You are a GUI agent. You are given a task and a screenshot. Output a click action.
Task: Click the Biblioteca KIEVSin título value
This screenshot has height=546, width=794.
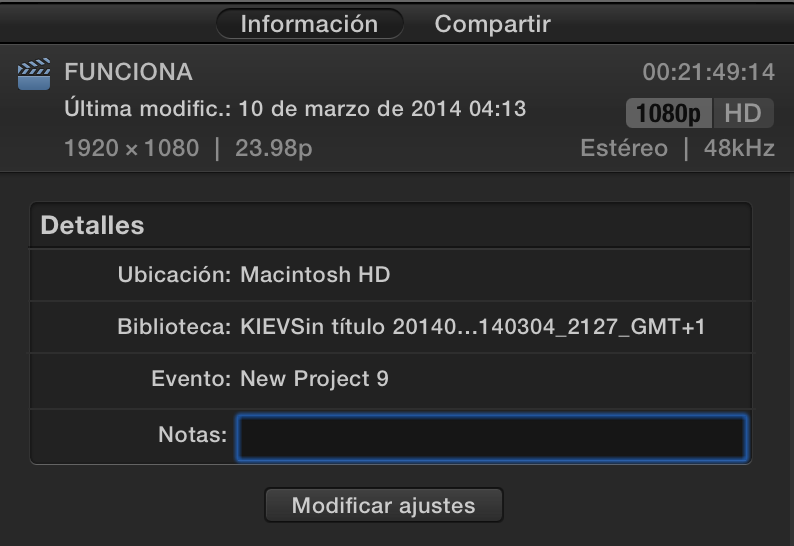472,327
